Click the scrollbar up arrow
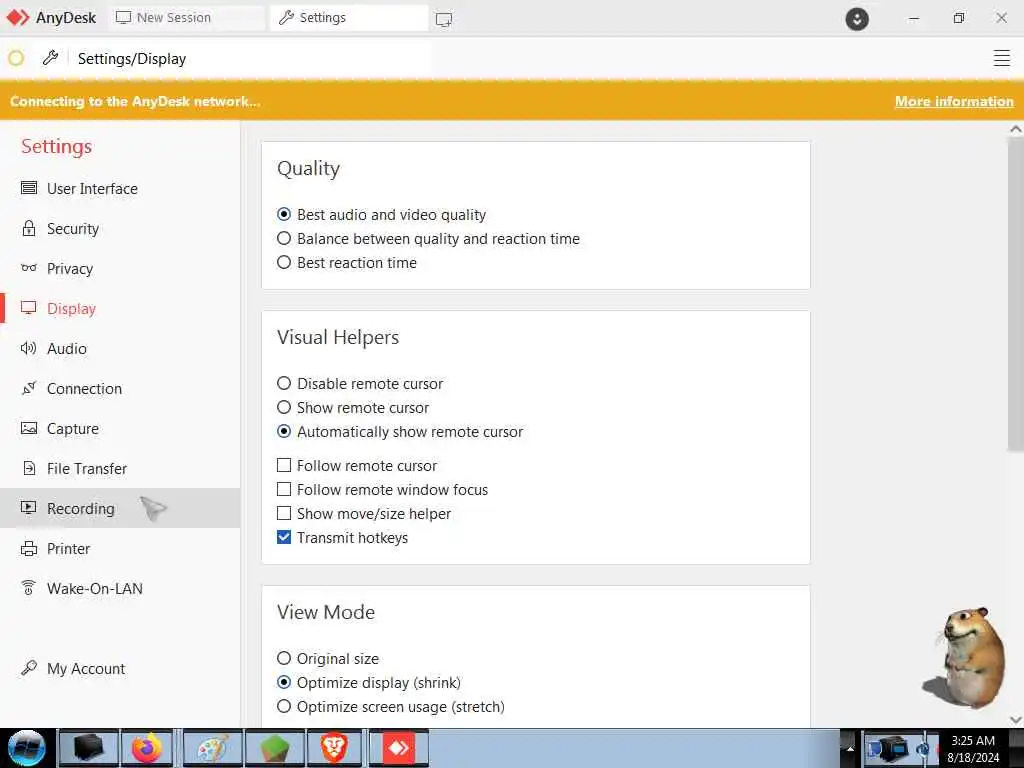Image resolution: width=1024 pixels, height=768 pixels. [x=1016, y=129]
